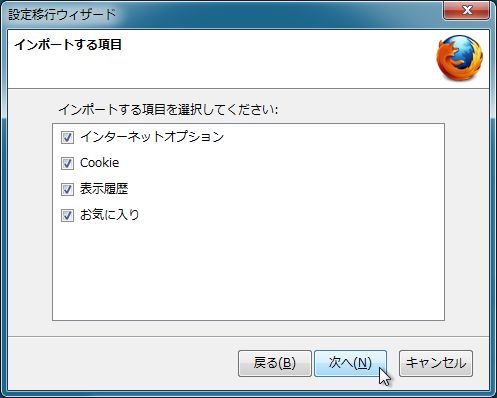Uncheck the インターネットオプション checkbox
The image size is (497, 398).
point(67,137)
